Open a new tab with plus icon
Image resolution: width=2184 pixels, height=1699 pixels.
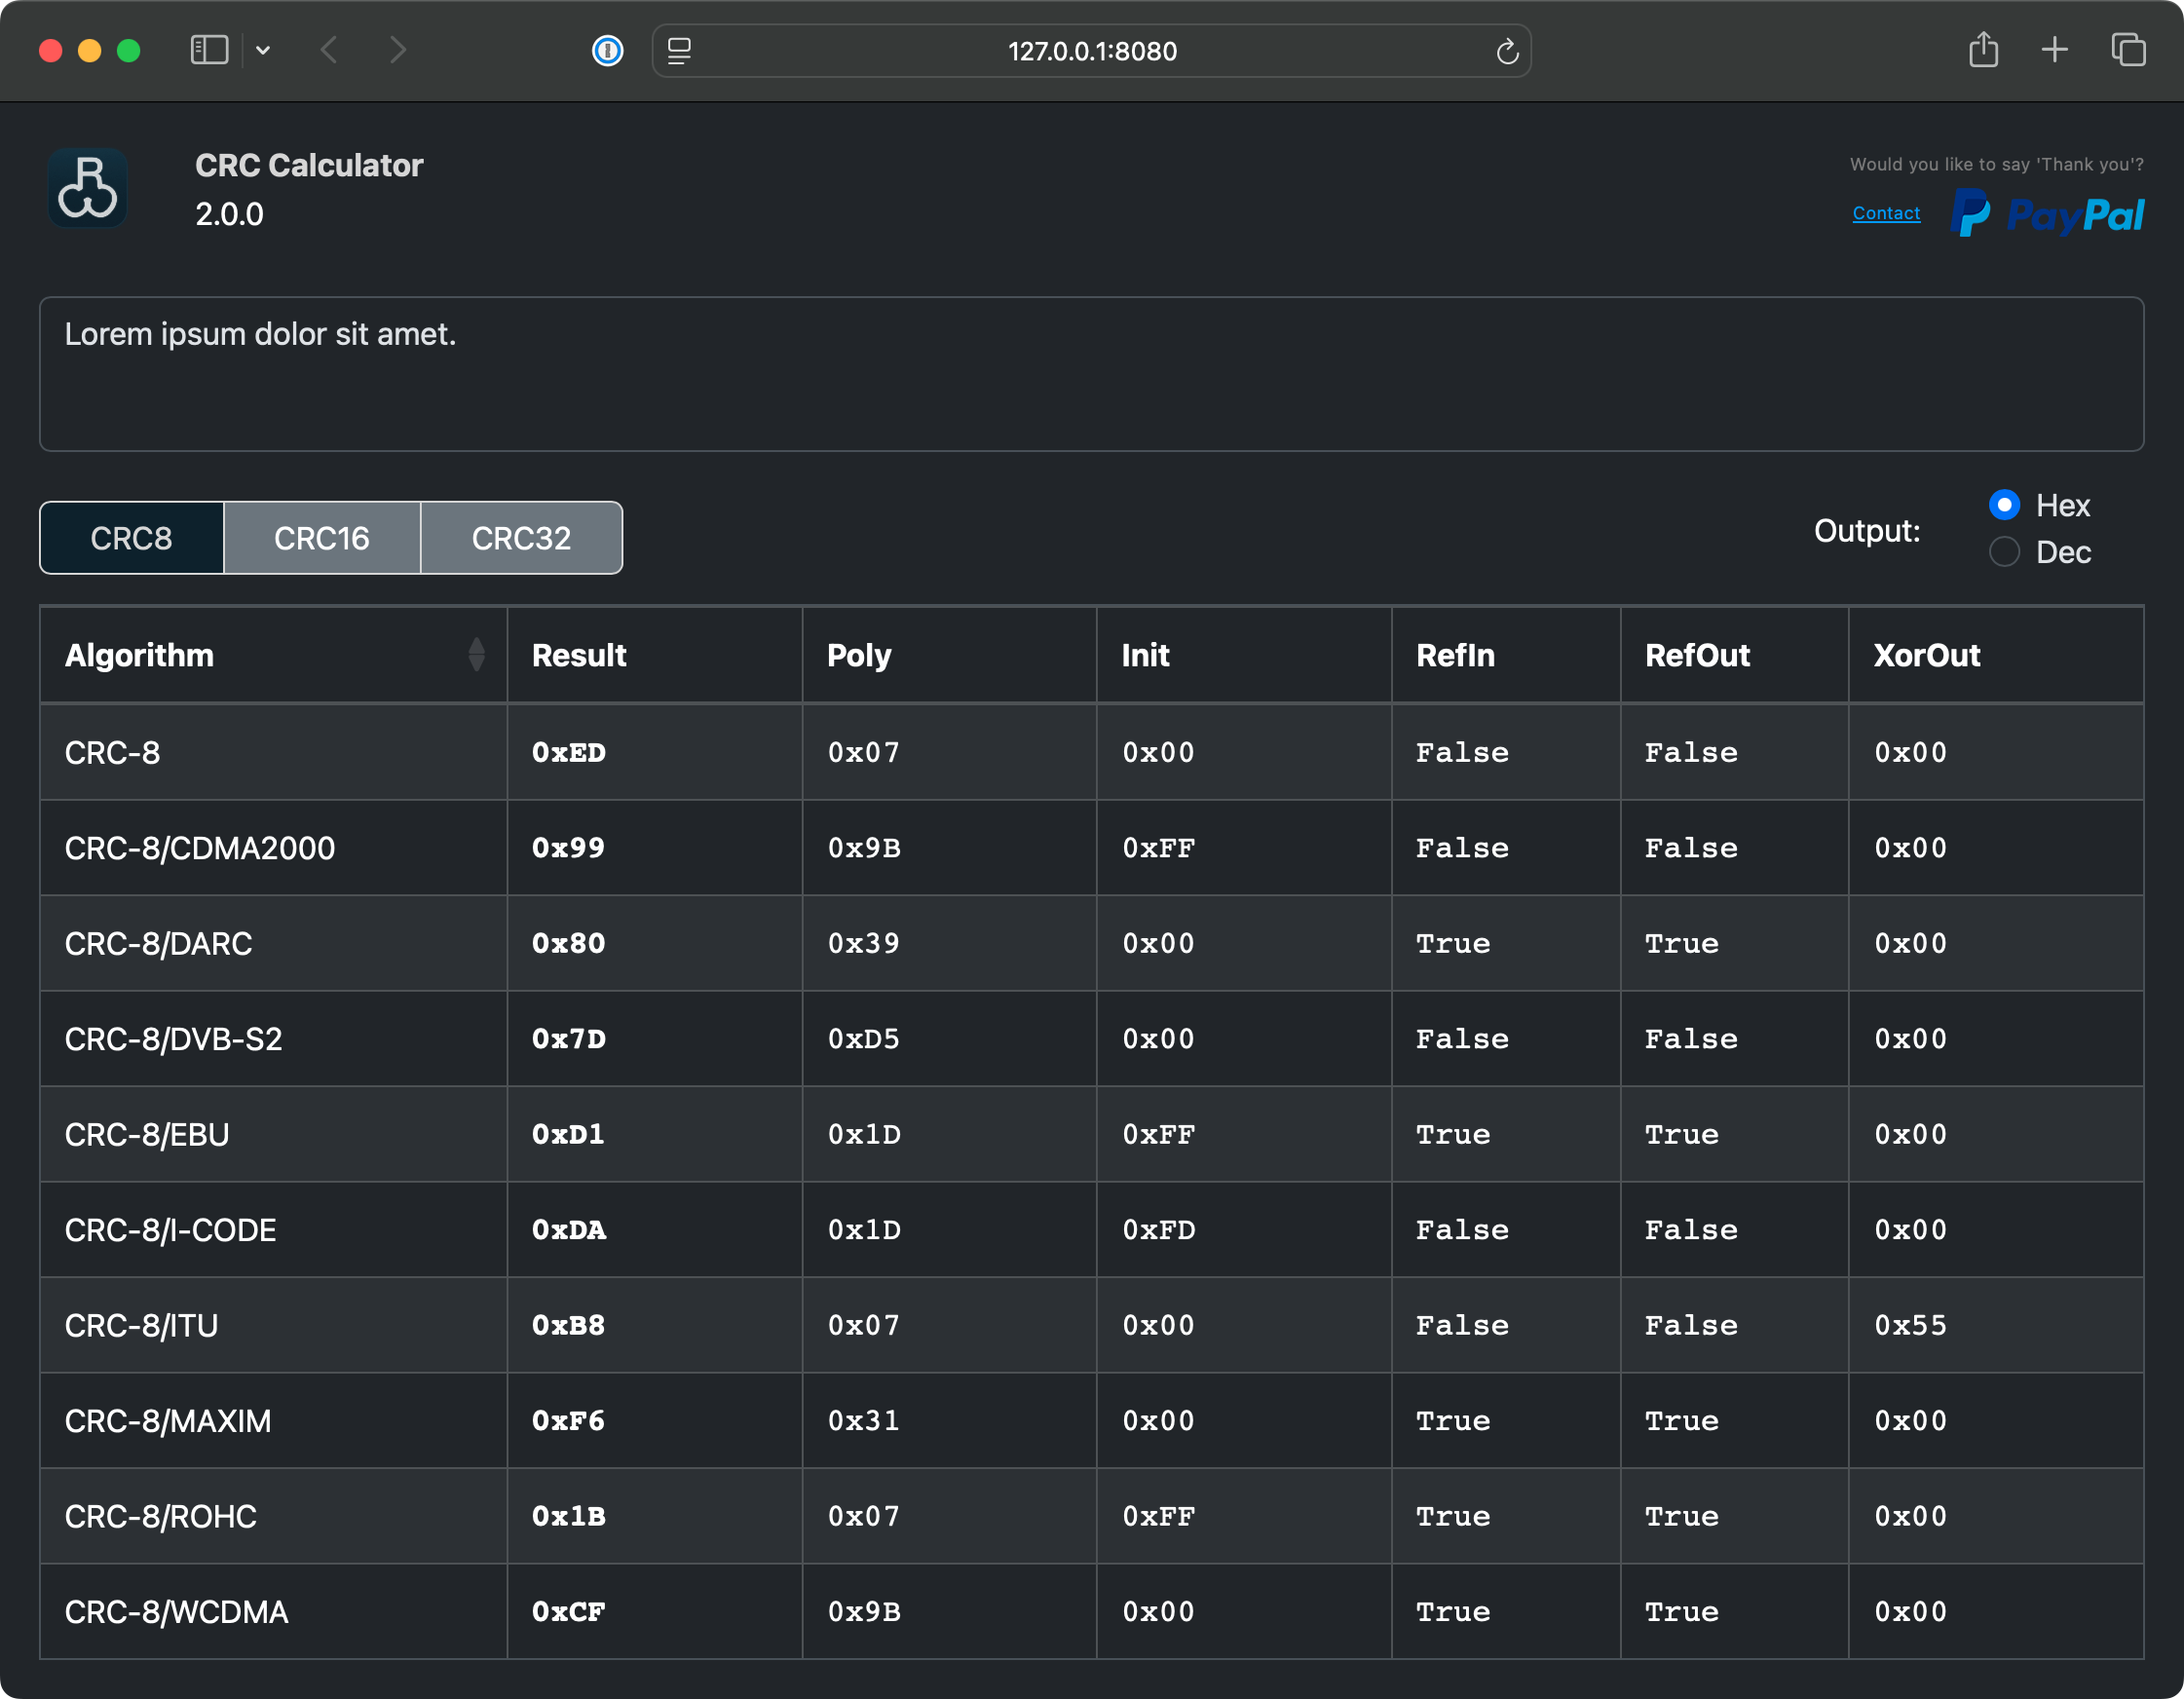(x=2054, y=50)
